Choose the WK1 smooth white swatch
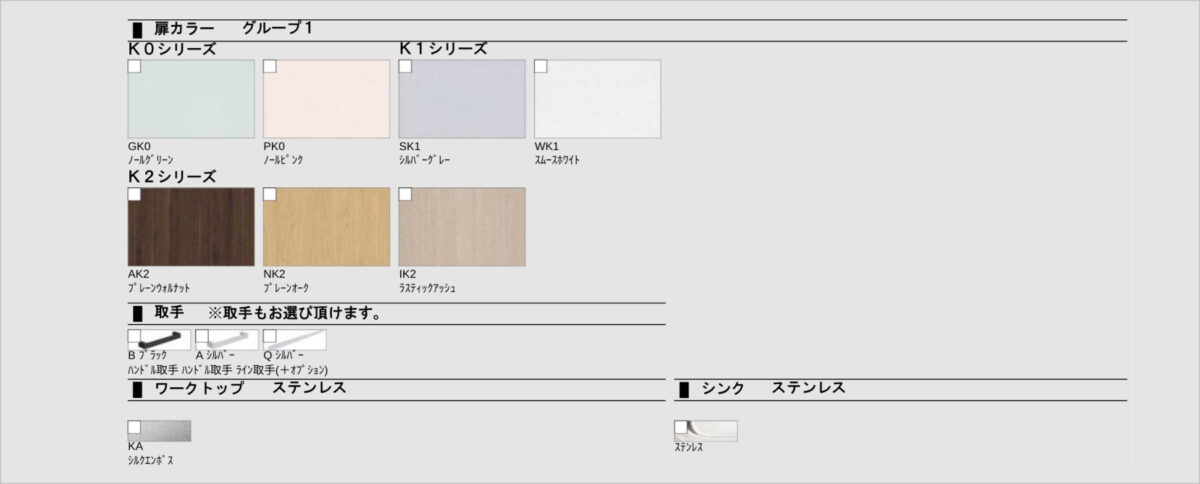The image size is (1200, 484). (x=597, y=99)
